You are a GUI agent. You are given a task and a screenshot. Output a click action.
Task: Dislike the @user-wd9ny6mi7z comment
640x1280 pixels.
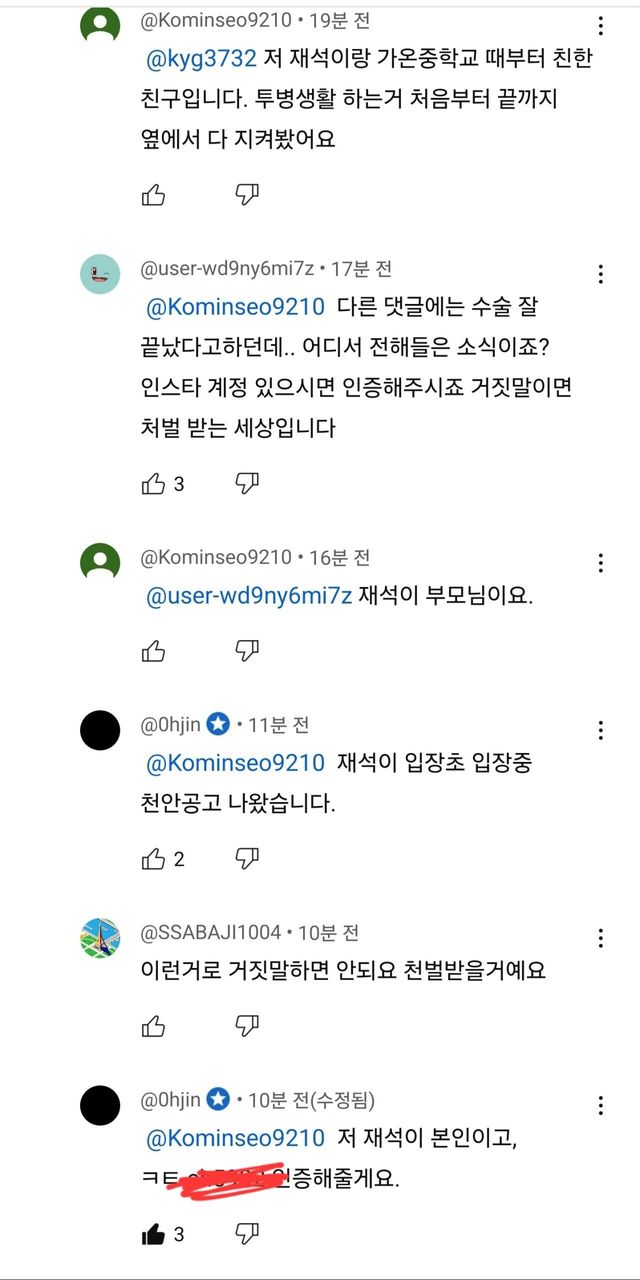coord(247,484)
